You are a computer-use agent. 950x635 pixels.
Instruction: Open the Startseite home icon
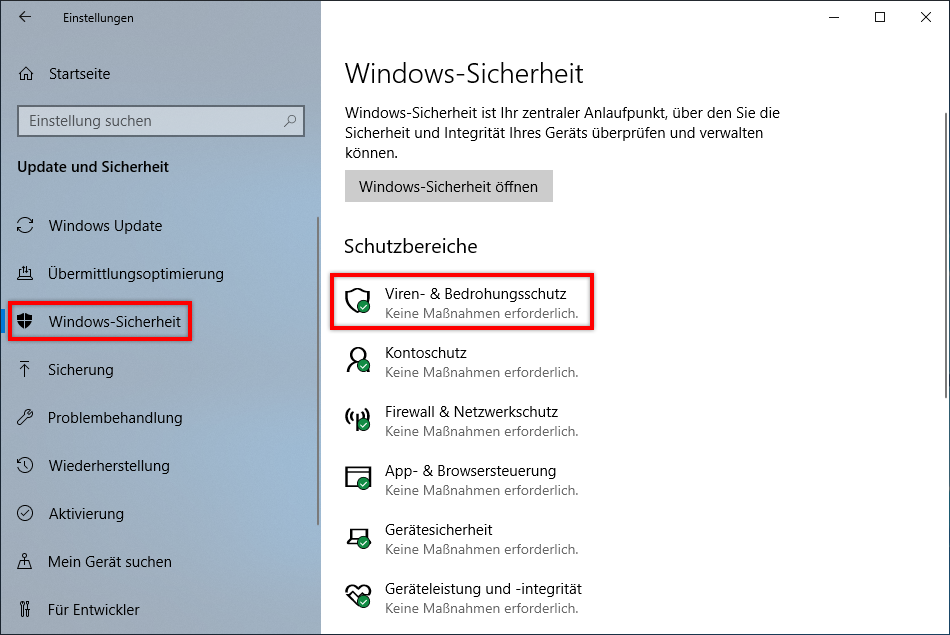[x=26, y=74]
